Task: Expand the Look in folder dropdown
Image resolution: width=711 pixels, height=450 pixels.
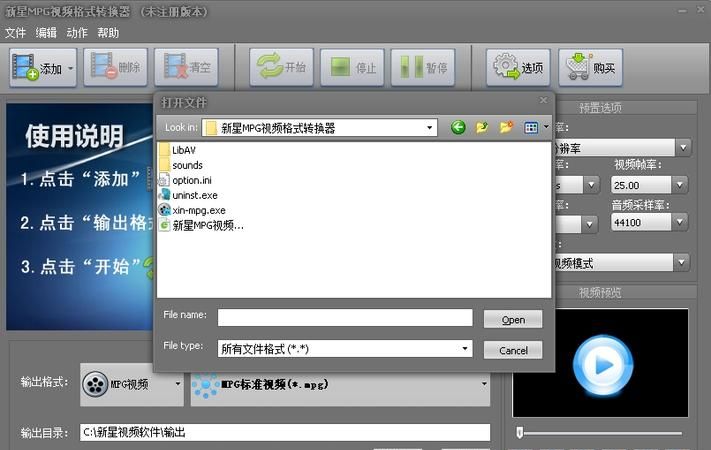Action: [429, 127]
